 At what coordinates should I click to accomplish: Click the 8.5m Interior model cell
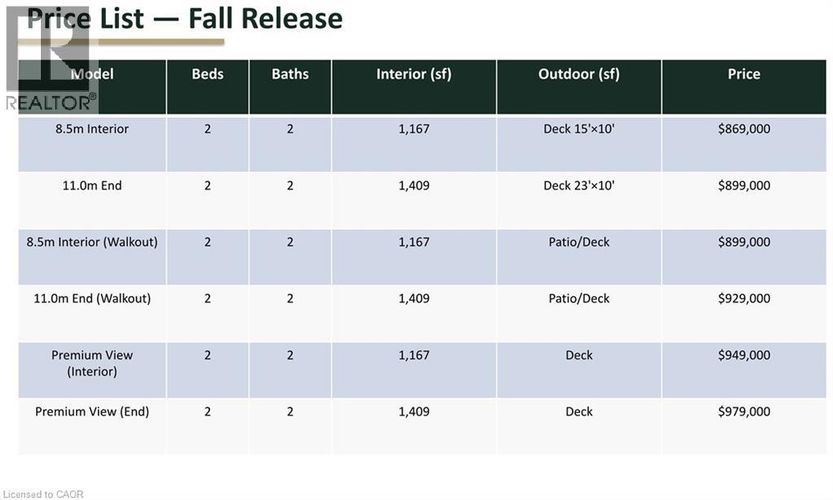pos(92,129)
